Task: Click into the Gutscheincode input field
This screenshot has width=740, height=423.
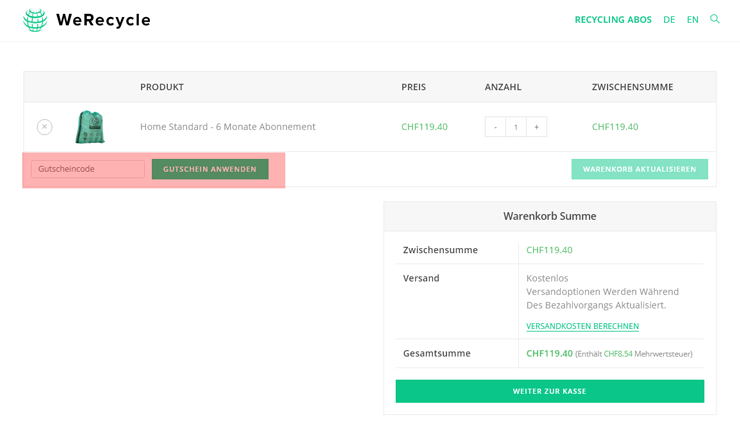Action: coord(88,169)
